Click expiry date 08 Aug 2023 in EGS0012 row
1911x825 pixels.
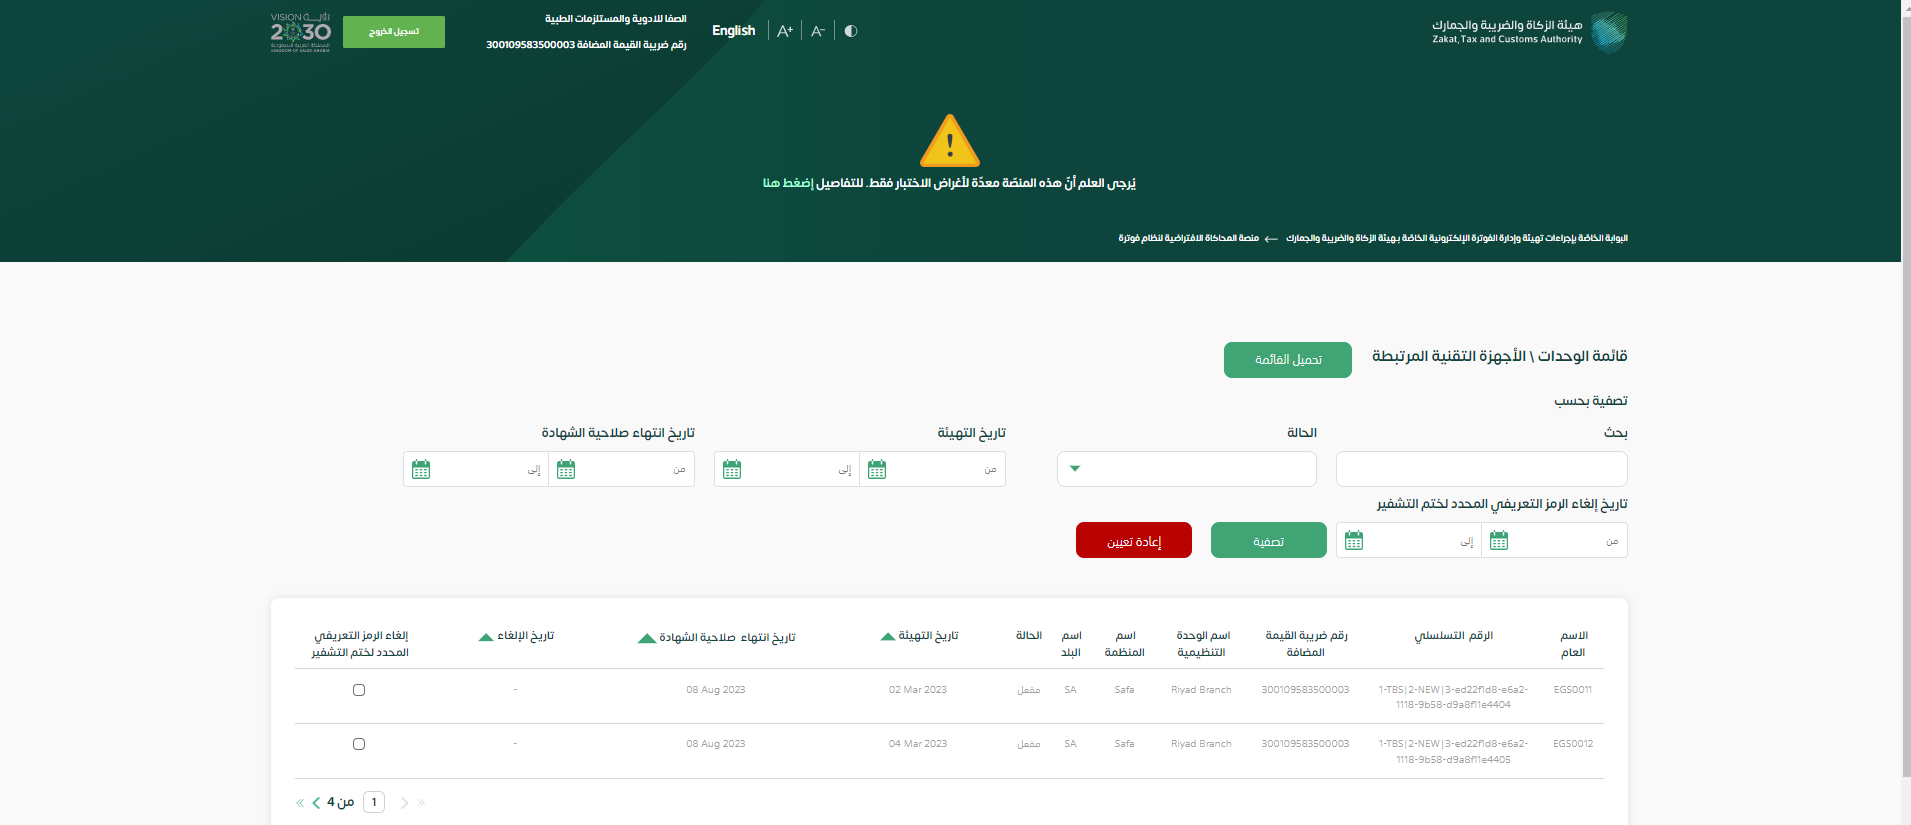[x=716, y=744]
